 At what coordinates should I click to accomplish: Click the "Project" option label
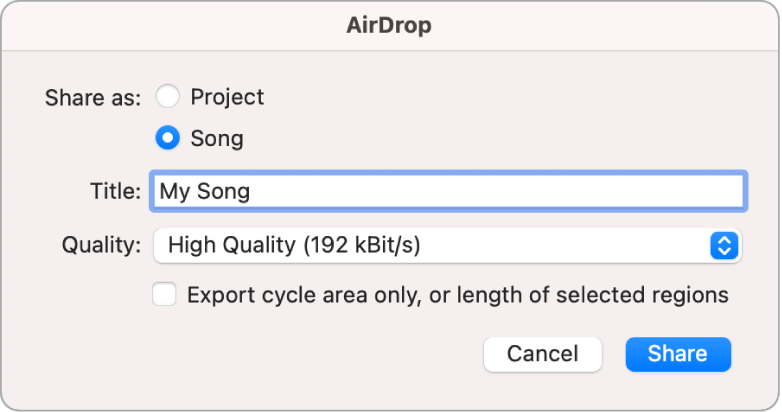click(227, 97)
